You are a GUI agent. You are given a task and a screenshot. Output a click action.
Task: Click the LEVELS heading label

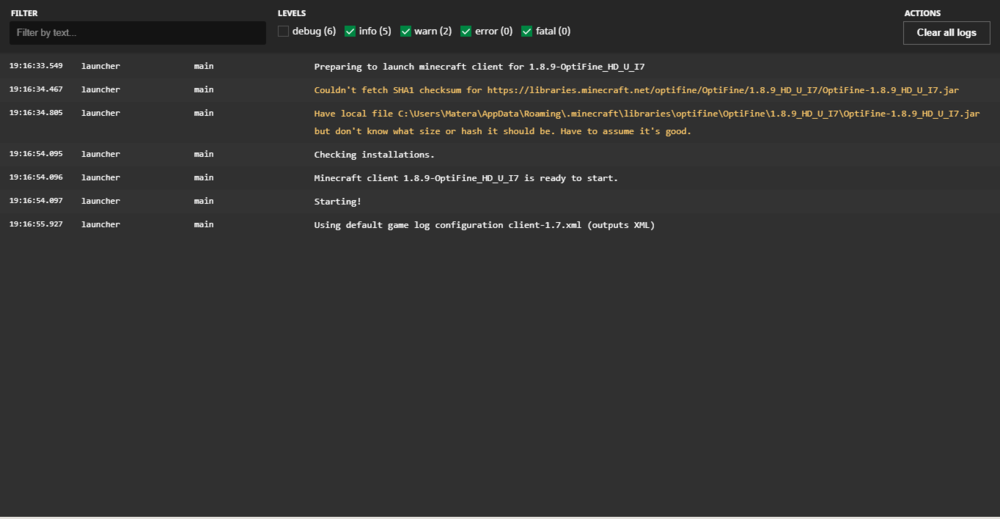[291, 13]
